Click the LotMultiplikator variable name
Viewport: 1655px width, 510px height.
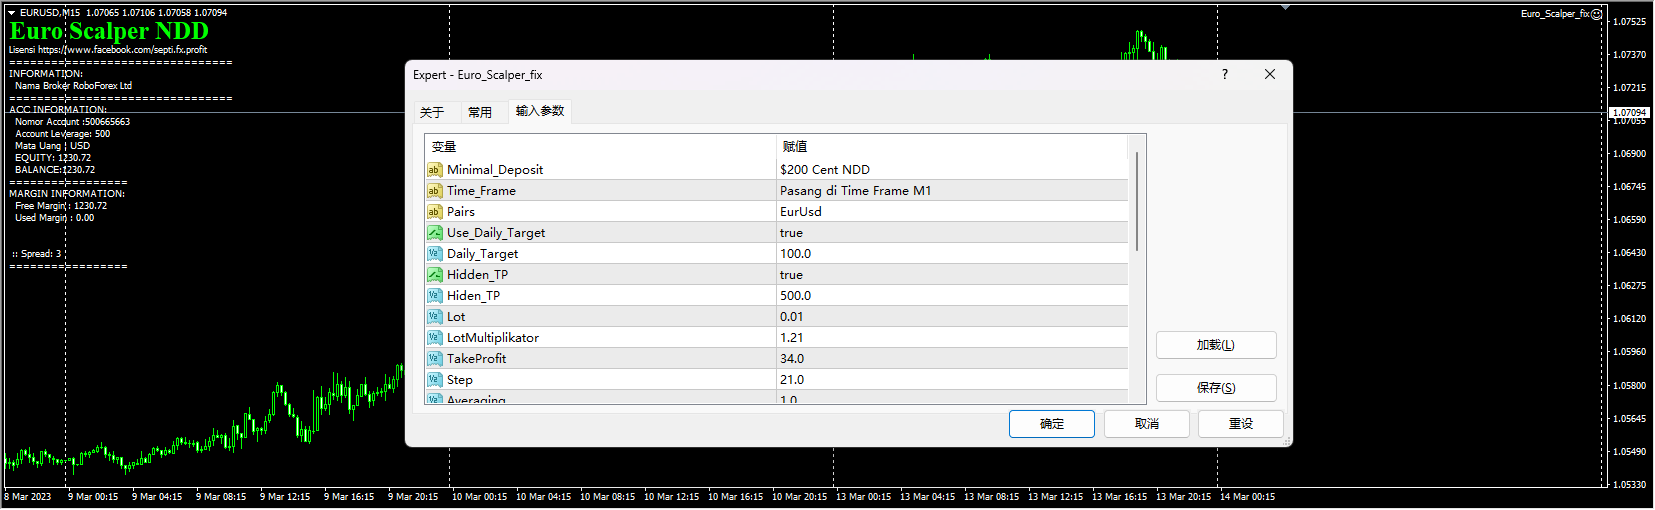[493, 338]
